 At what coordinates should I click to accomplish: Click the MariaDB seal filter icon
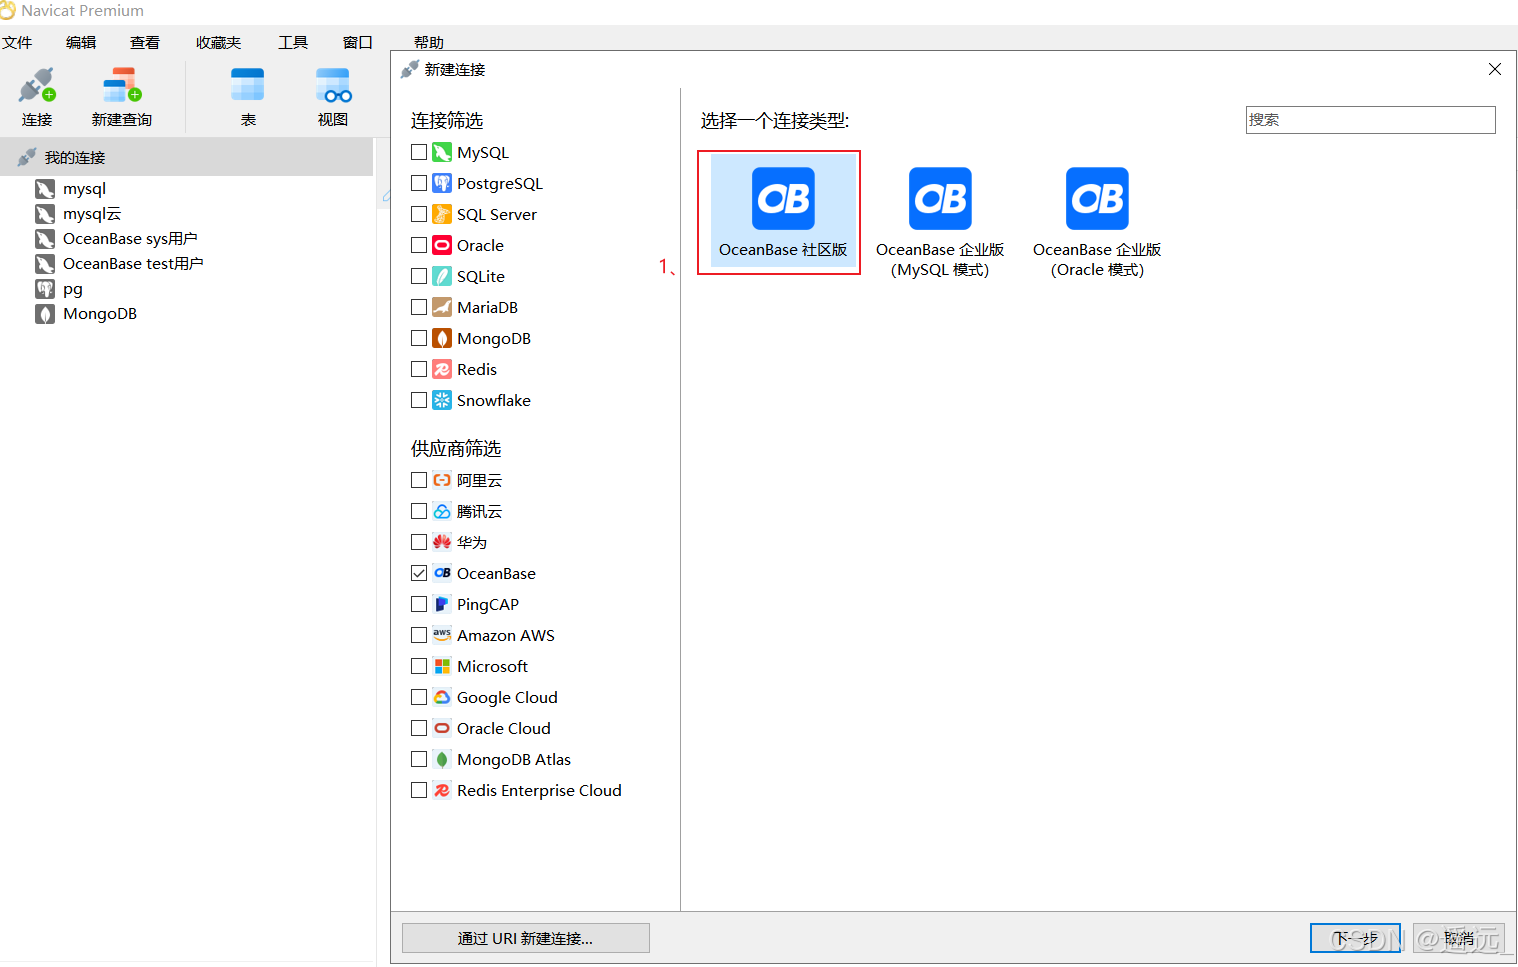click(x=442, y=307)
